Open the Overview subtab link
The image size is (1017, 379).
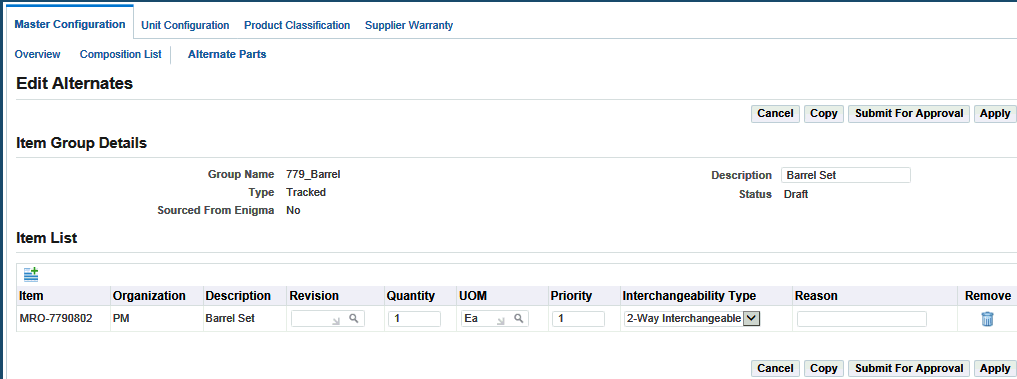pos(38,55)
